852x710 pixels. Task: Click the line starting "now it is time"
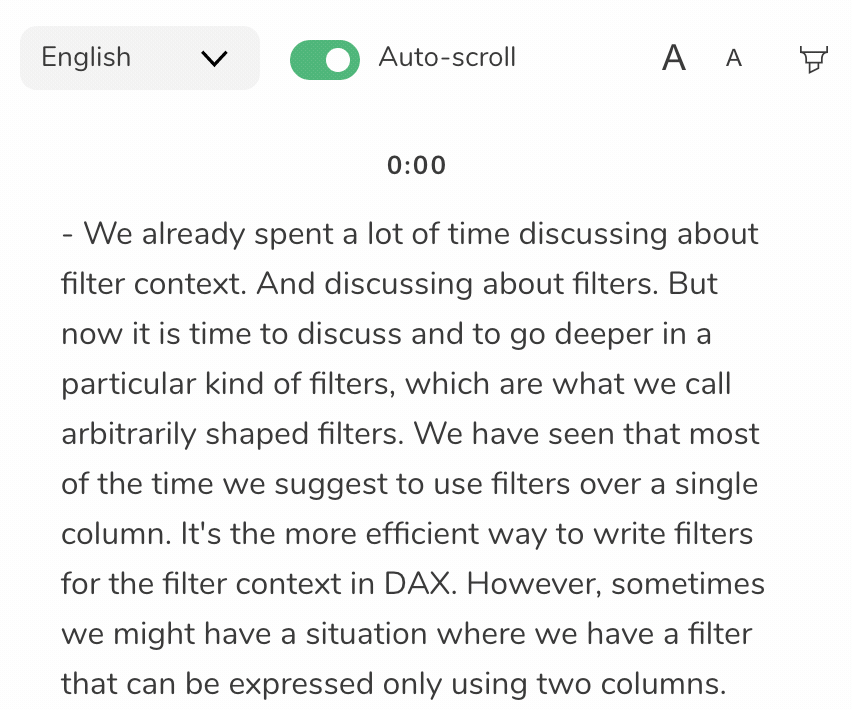pyautogui.click(x=386, y=334)
